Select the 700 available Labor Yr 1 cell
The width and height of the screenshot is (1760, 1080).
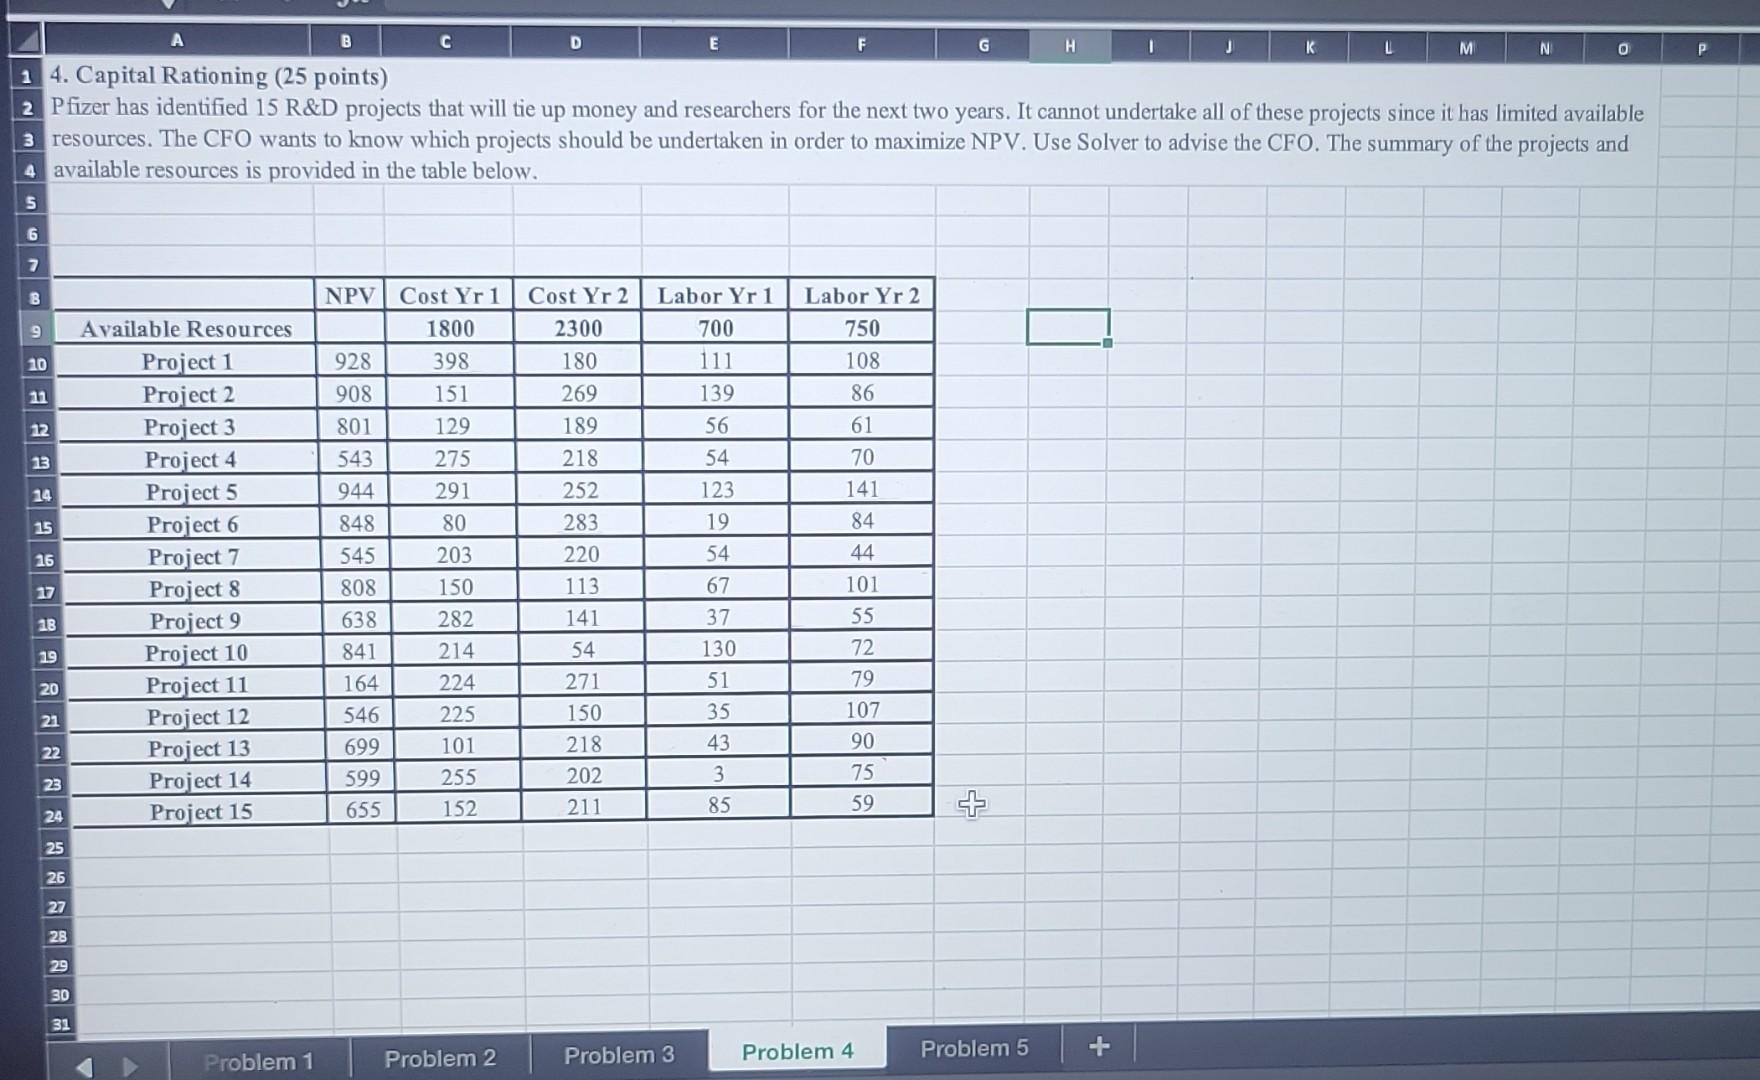point(716,328)
